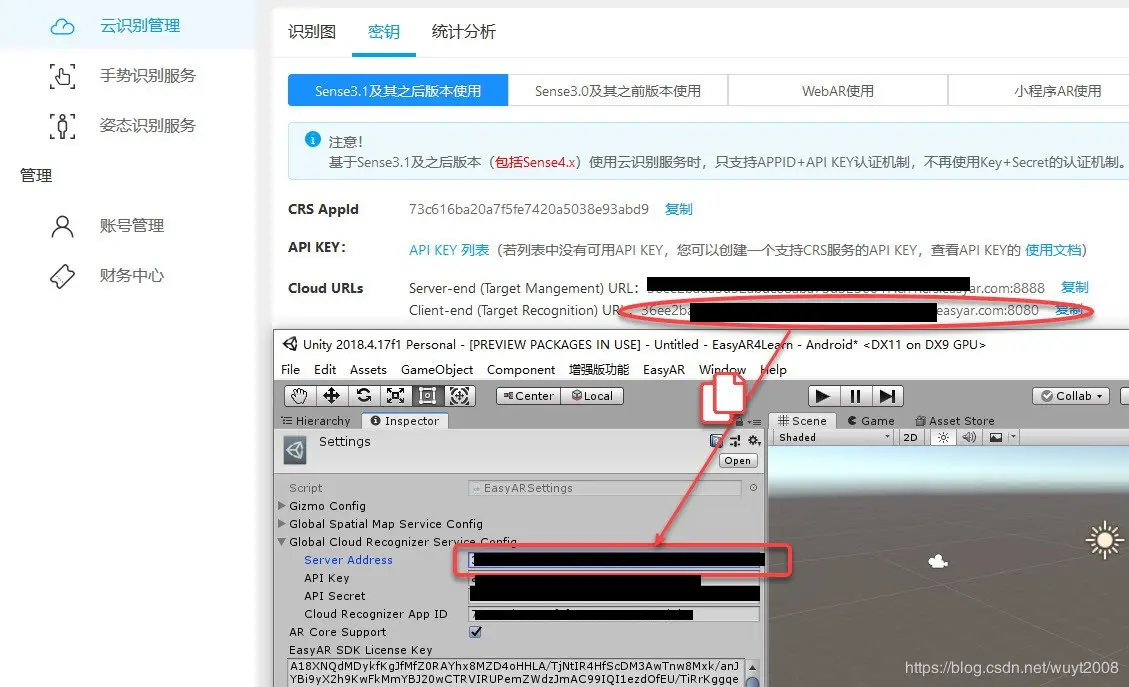This screenshot has height=687, width=1129.
Task: Toggle the Inspector lock icon
Action: (739, 421)
